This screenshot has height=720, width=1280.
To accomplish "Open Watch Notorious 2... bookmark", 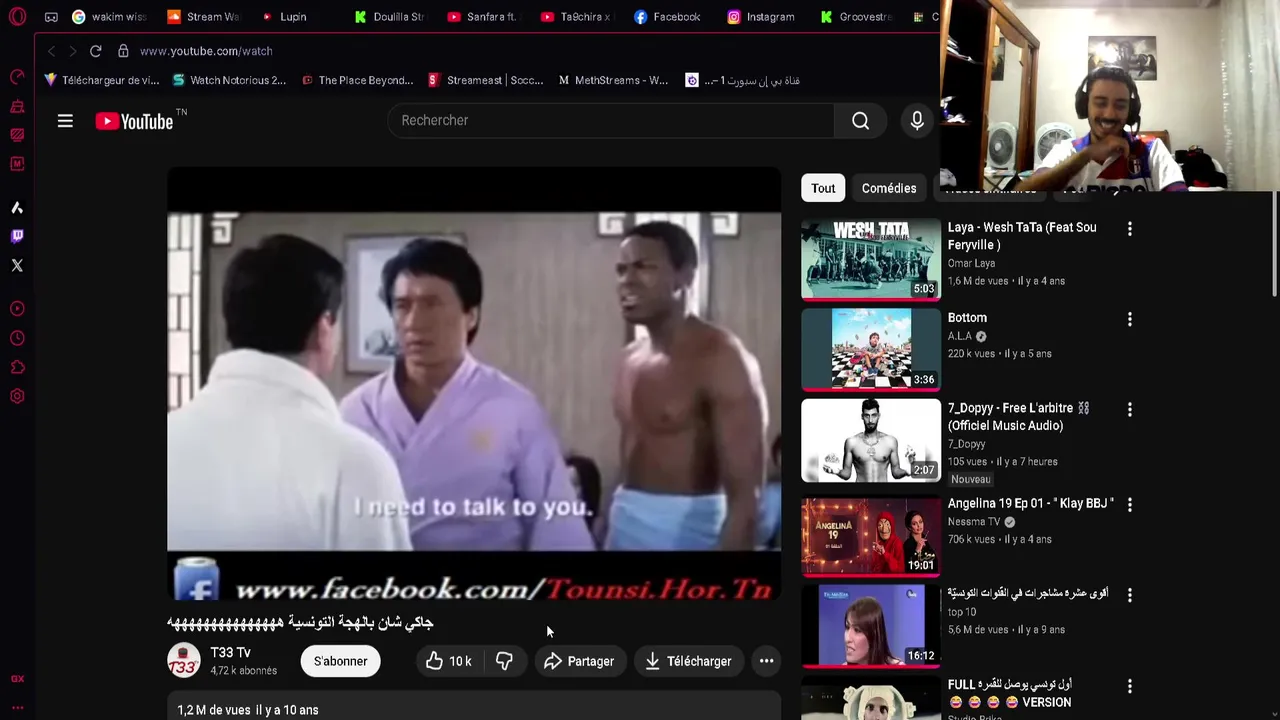I will pyautogui.click(x=228, y=80).
